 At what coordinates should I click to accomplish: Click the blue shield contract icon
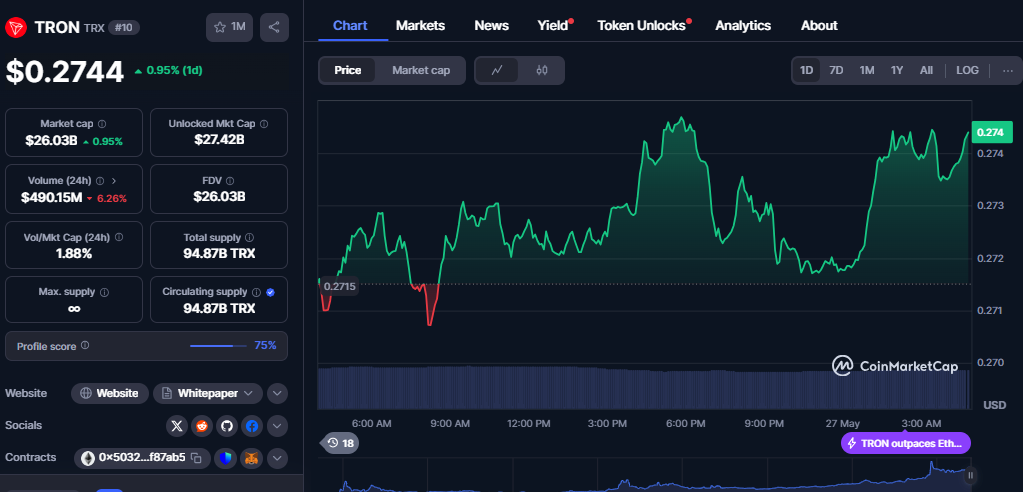coord(226,458)
